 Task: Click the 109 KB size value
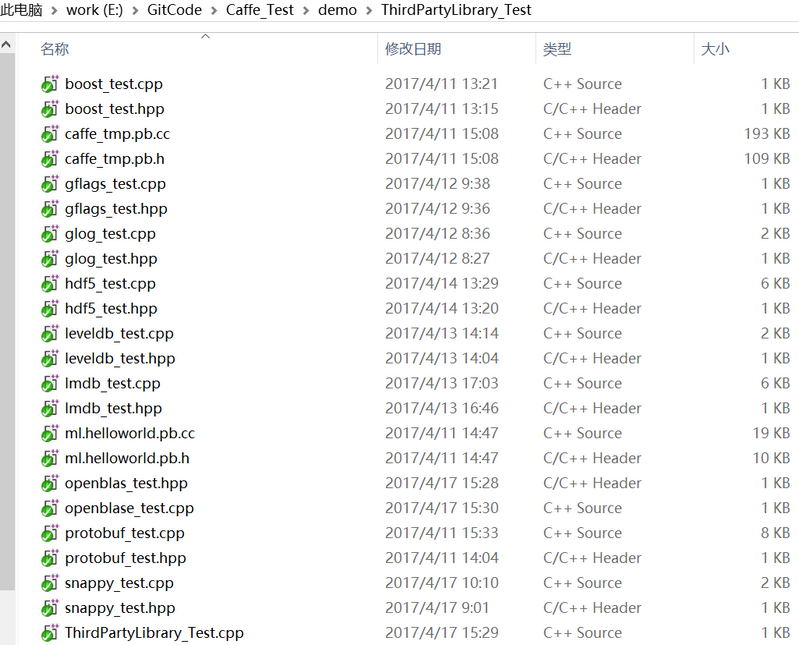point(767,159)
